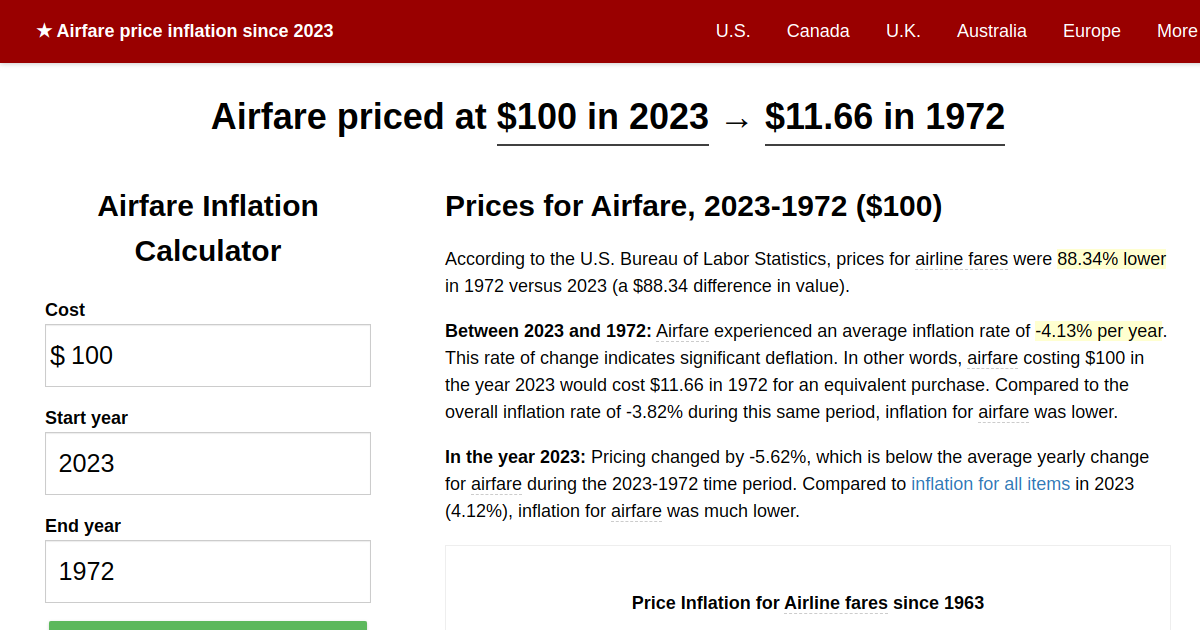The height and width of the screenshot is (630, 1200).
Task: Select U.S. in the top navigation
Action: click(x=733, y=31)
